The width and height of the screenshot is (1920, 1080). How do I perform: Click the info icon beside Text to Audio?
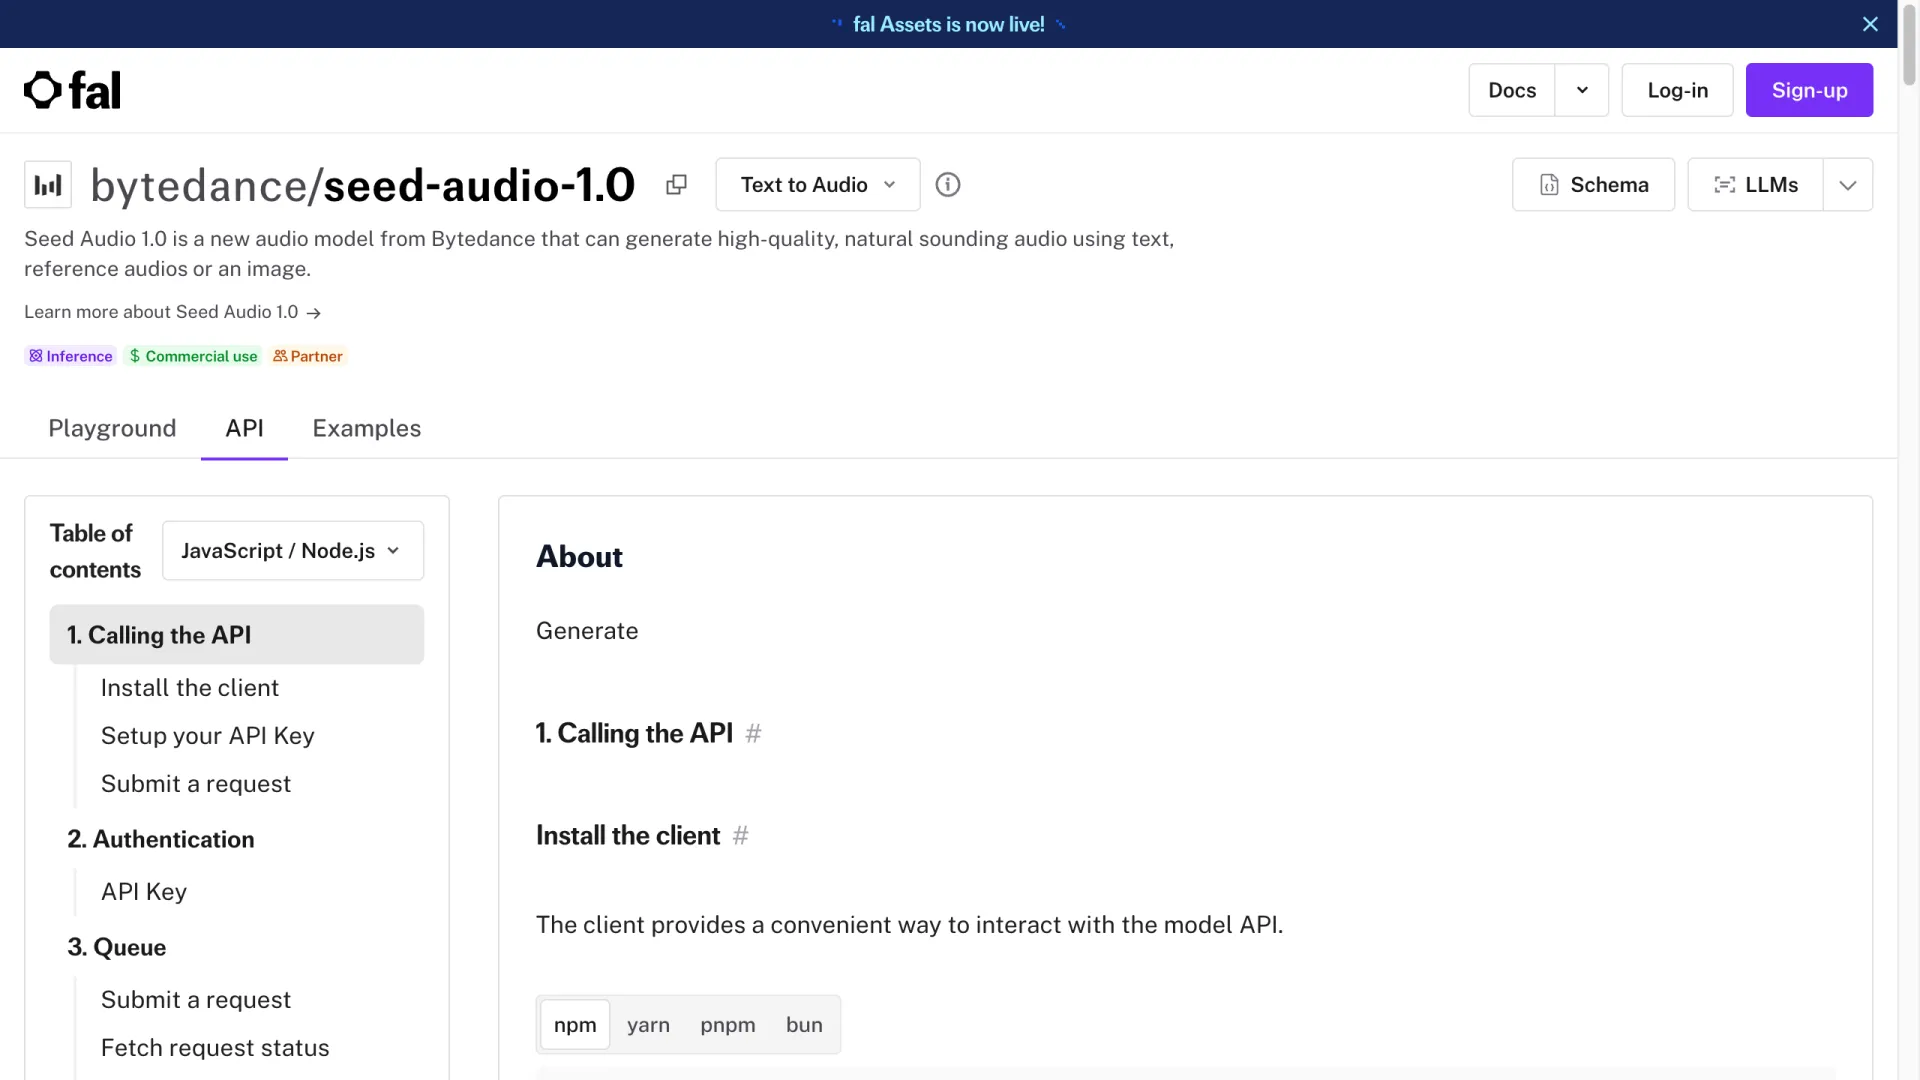[x=947, y=185]
